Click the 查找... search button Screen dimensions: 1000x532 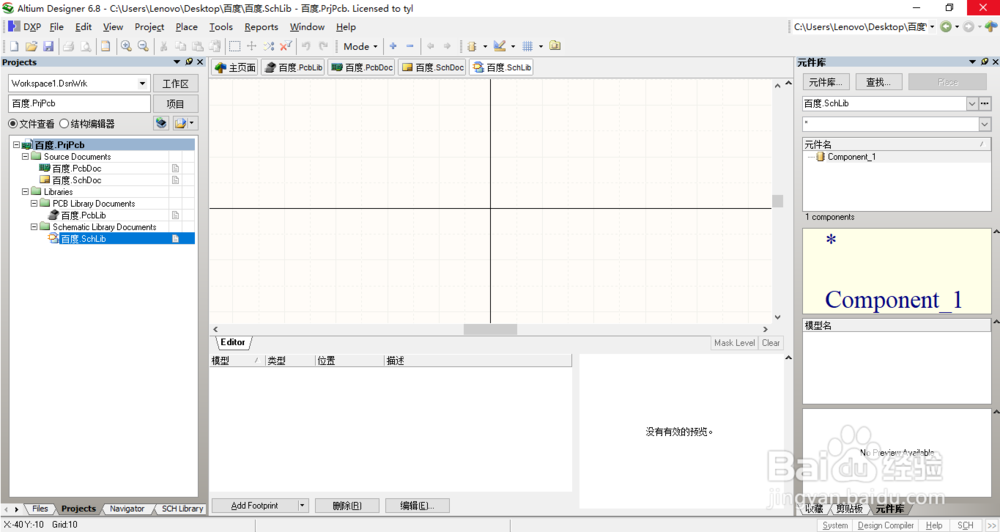tap(878, 82)
